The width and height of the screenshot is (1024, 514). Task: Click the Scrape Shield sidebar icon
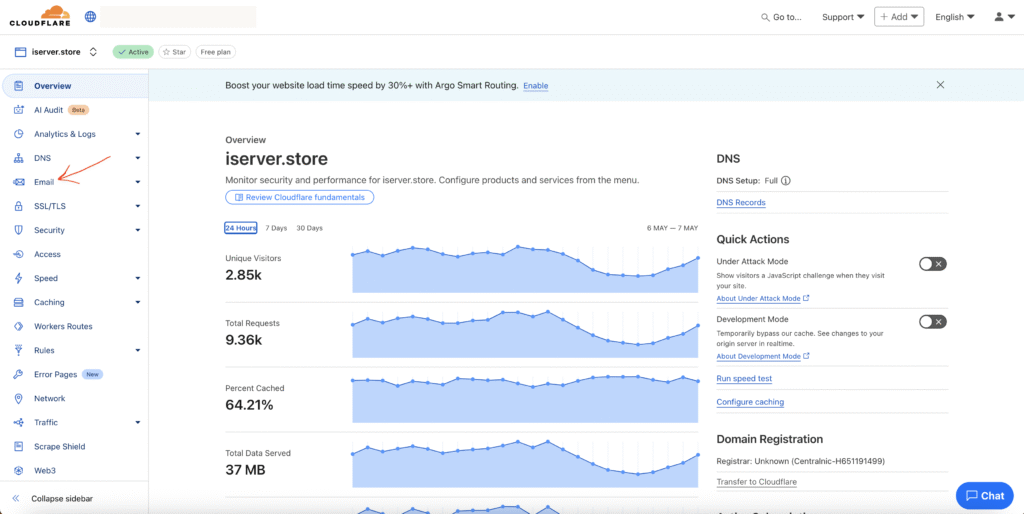click(19, 447)
